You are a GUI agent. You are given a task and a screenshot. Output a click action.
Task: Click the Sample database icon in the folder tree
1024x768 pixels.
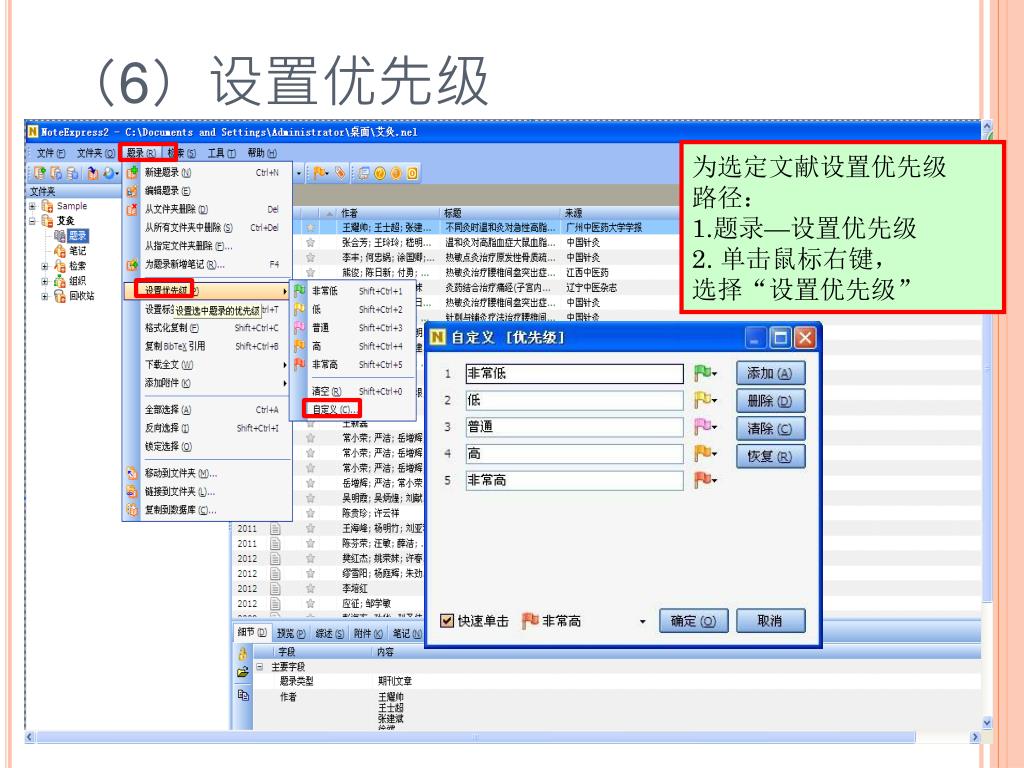[47, 206]
